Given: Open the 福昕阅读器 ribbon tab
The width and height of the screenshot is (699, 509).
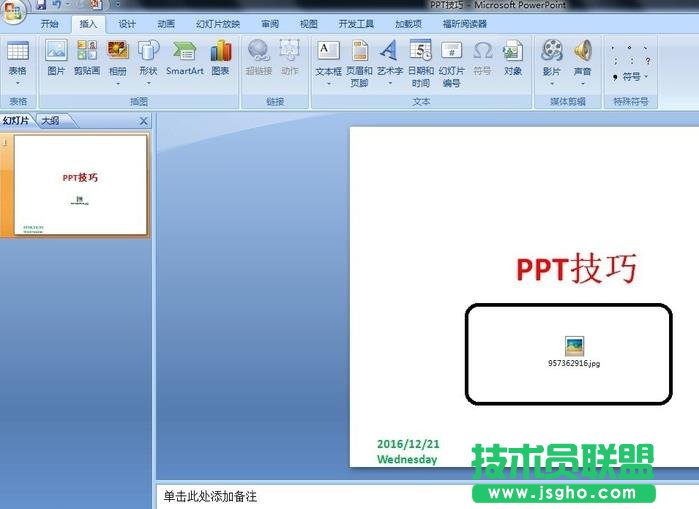Looking at the screenshot, I should pyautogui.click(x=465, y=24).
